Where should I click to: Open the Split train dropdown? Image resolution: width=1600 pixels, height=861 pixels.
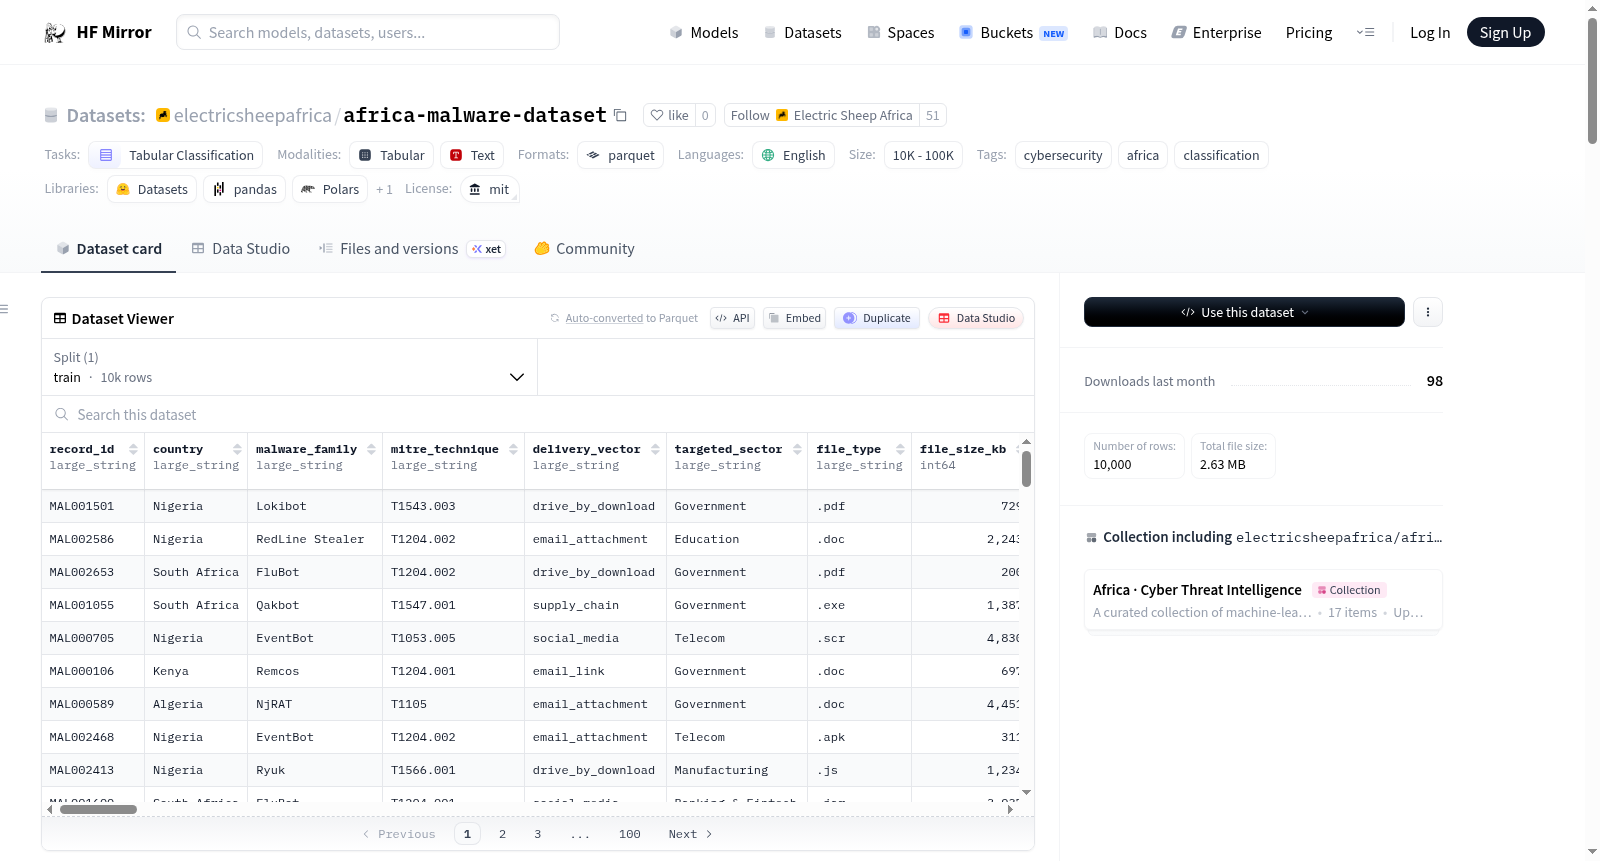[289, 367]
